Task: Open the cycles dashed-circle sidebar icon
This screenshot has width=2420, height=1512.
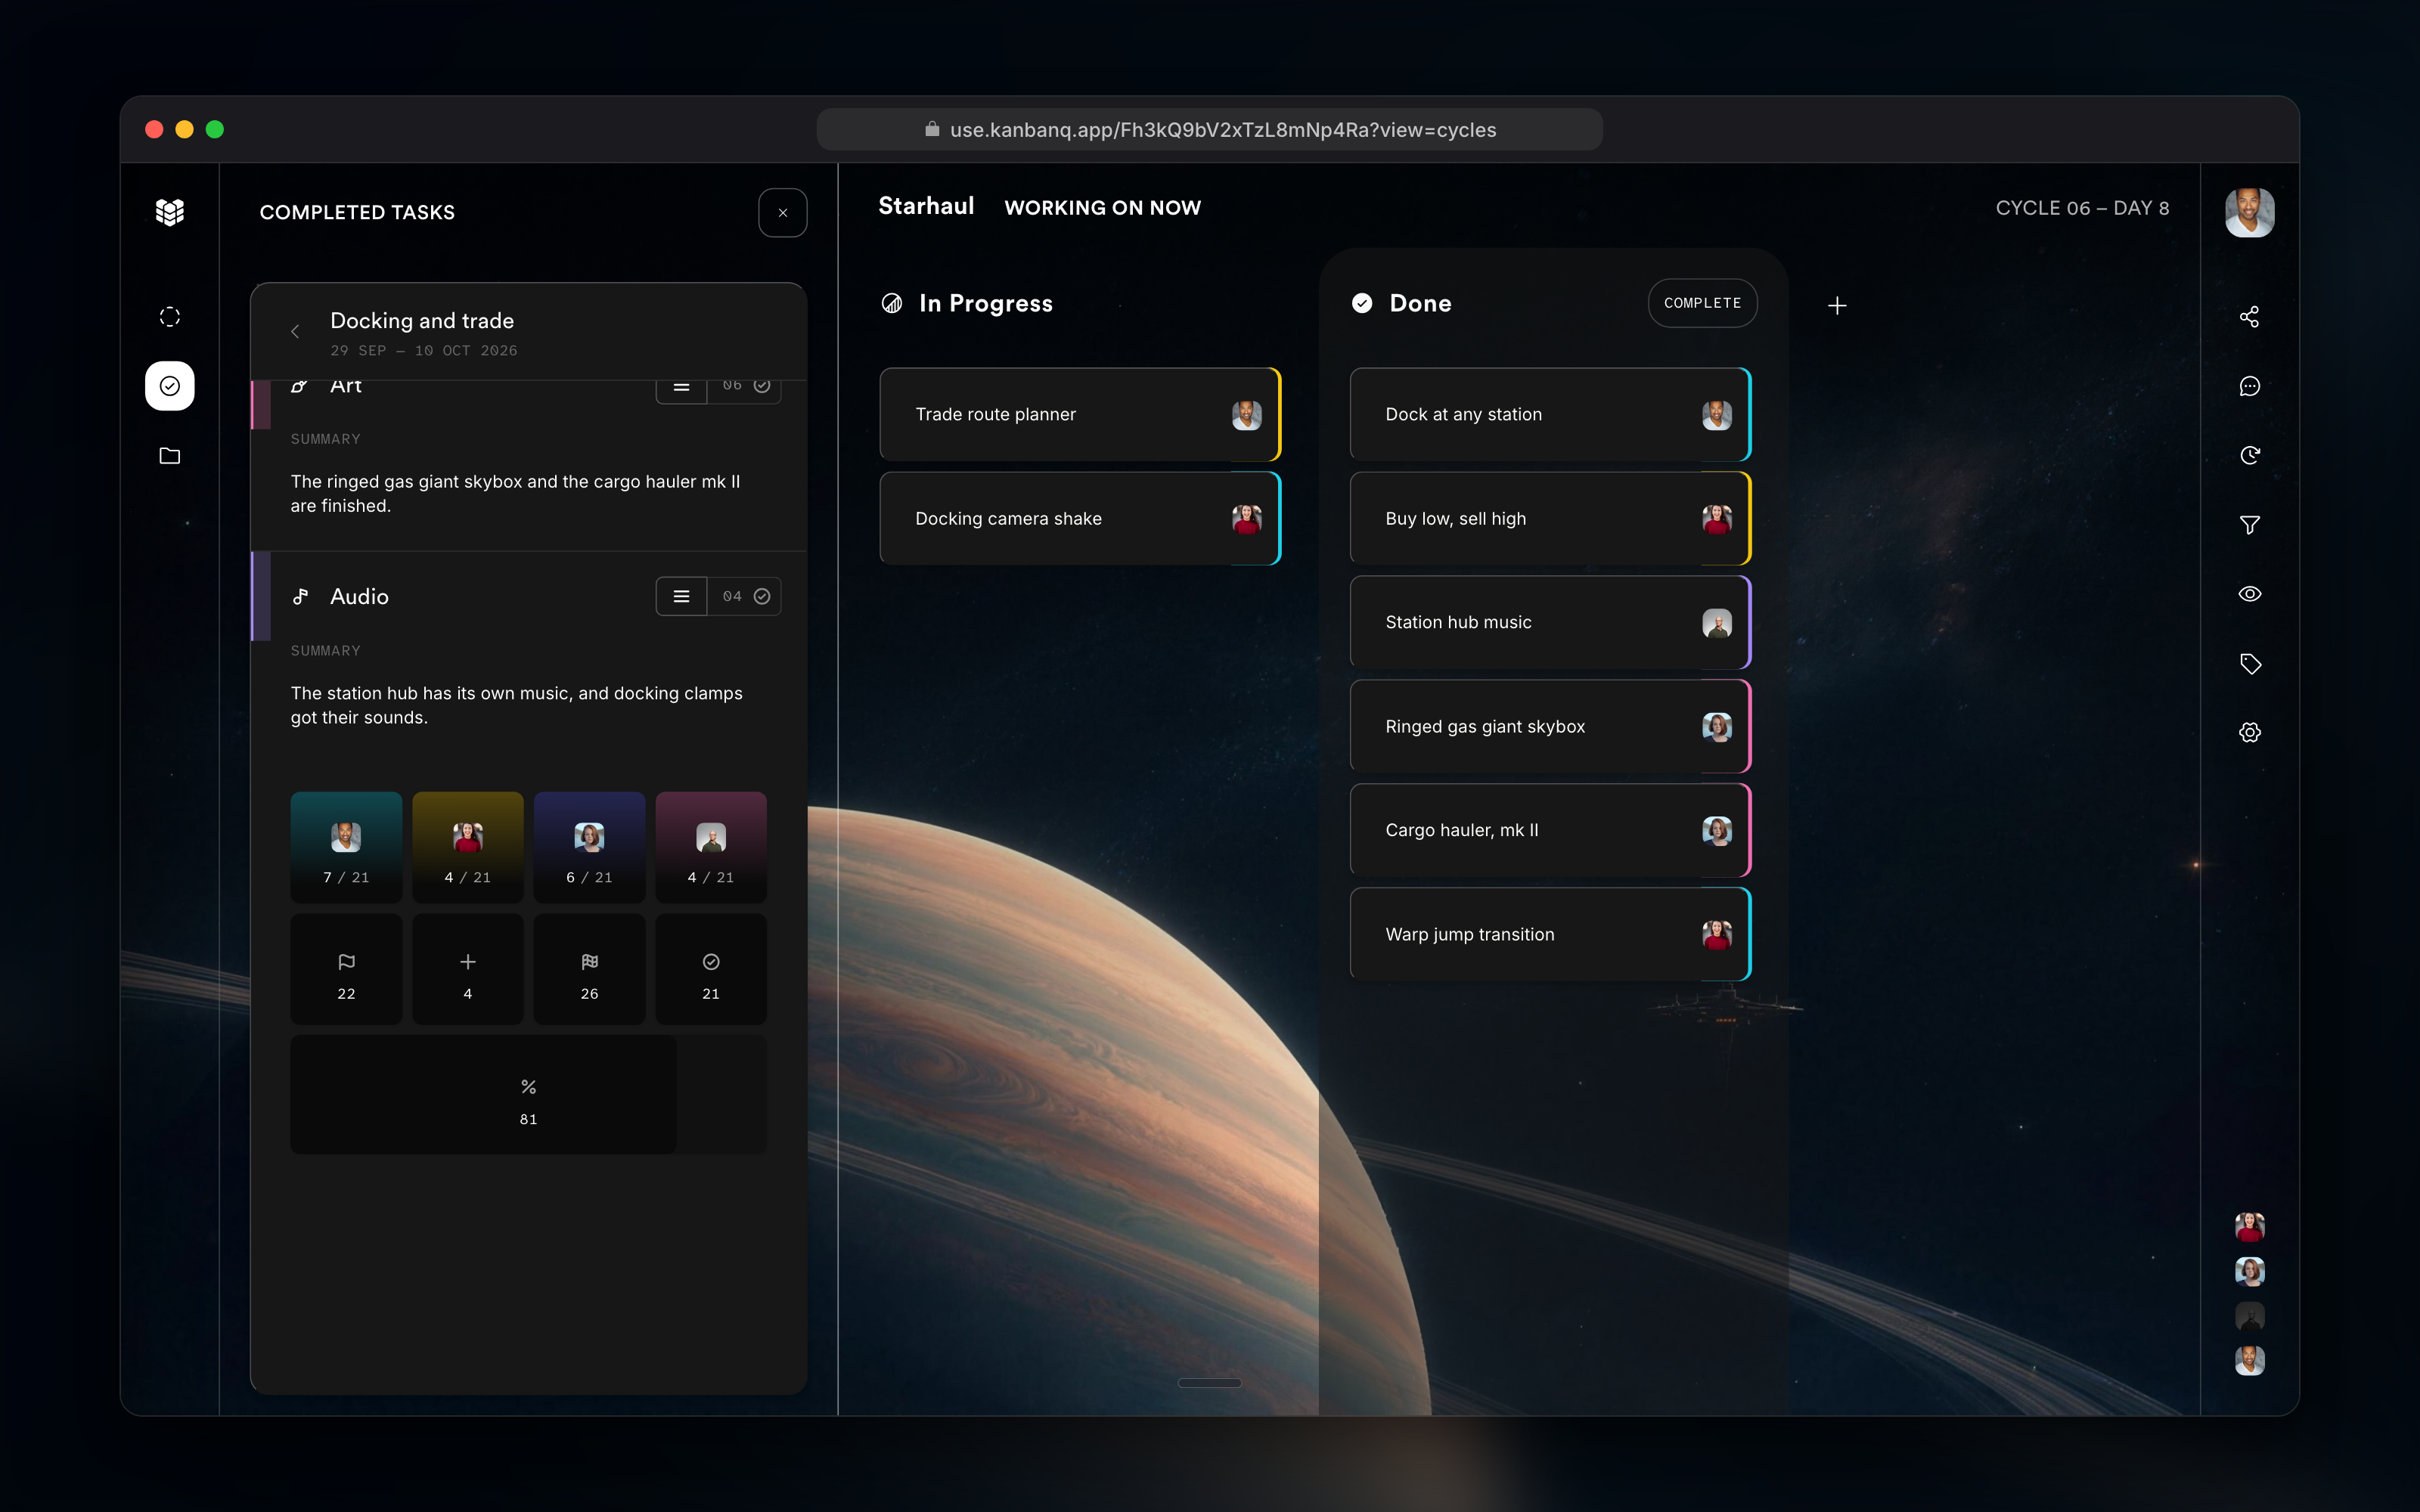Action: click(170, 317)
